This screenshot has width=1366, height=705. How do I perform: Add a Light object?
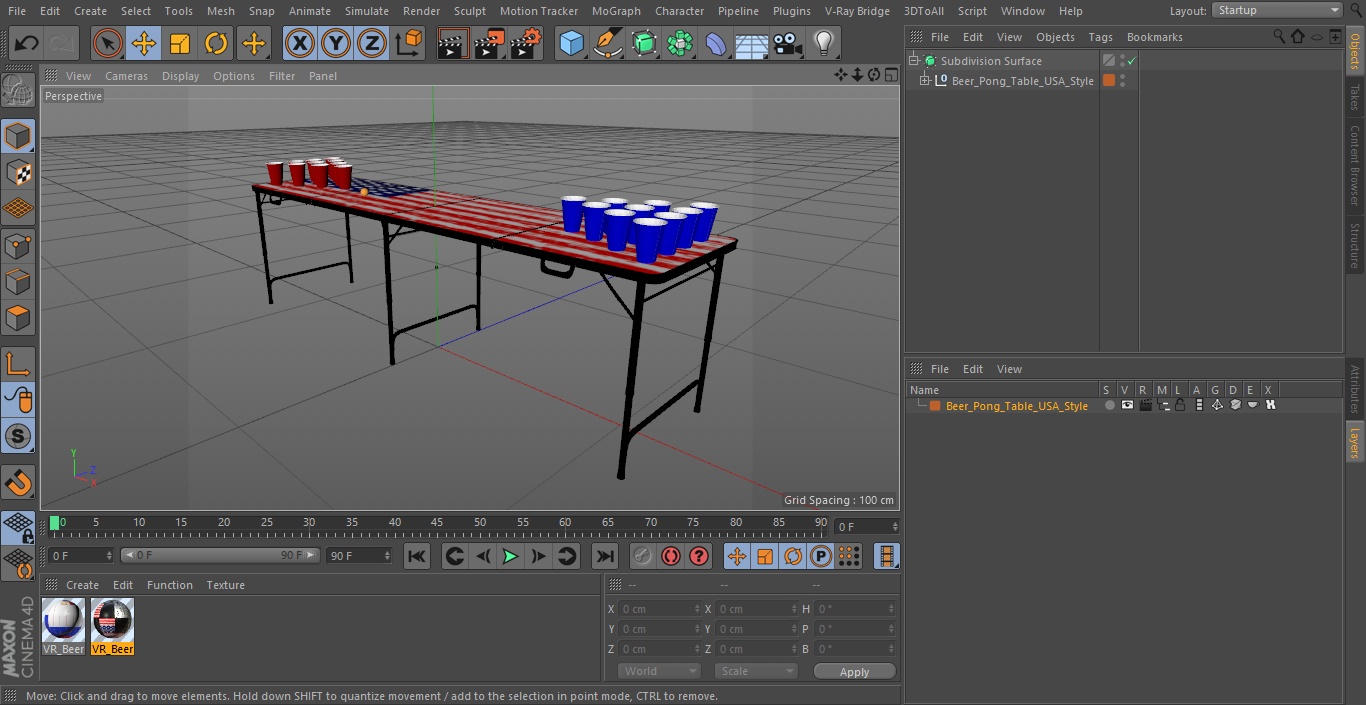click(823, 43)
